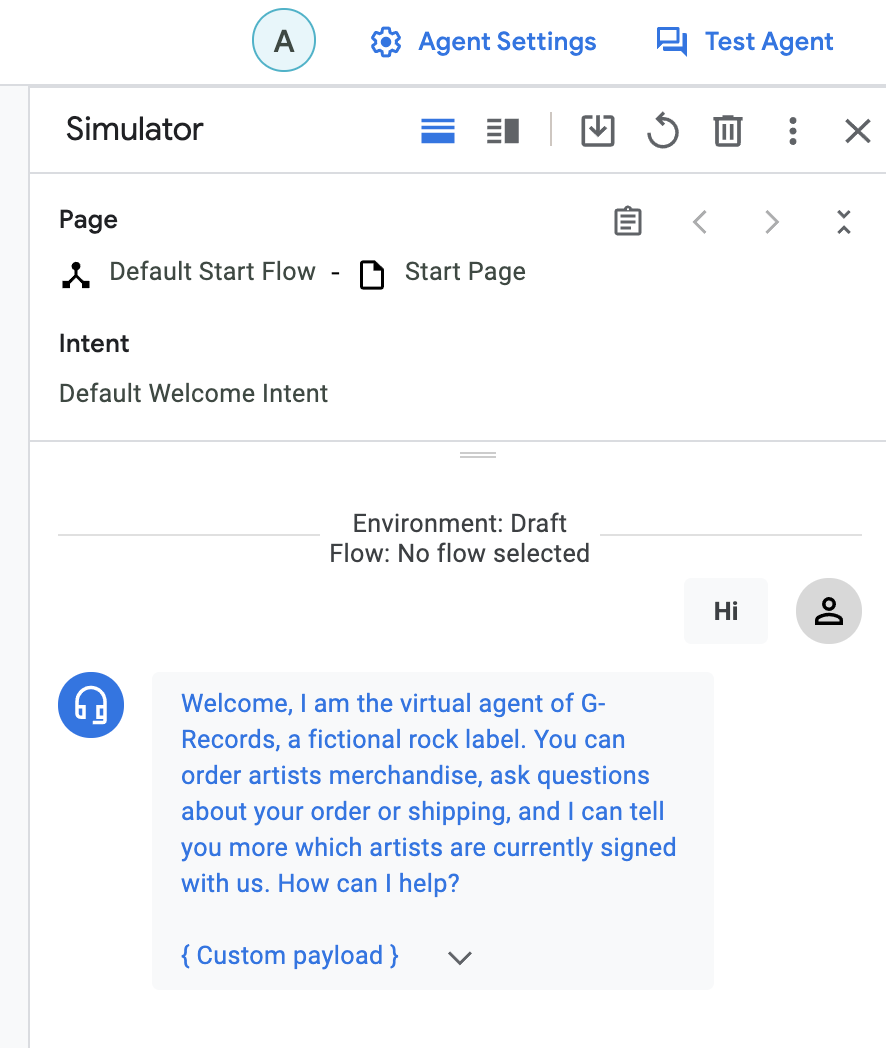Expand the Custom payload chevron
Image resolution: width=886 pixels, height=1048 pixels.
[459, 957]
